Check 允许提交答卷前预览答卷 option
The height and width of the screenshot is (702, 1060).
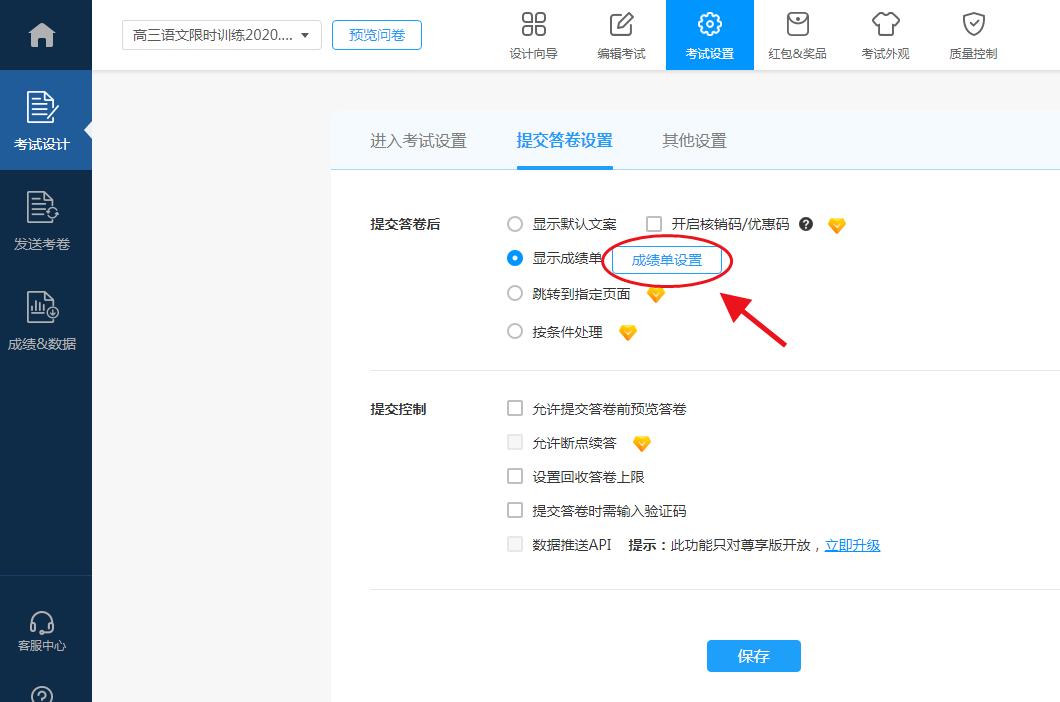[515, 408]
